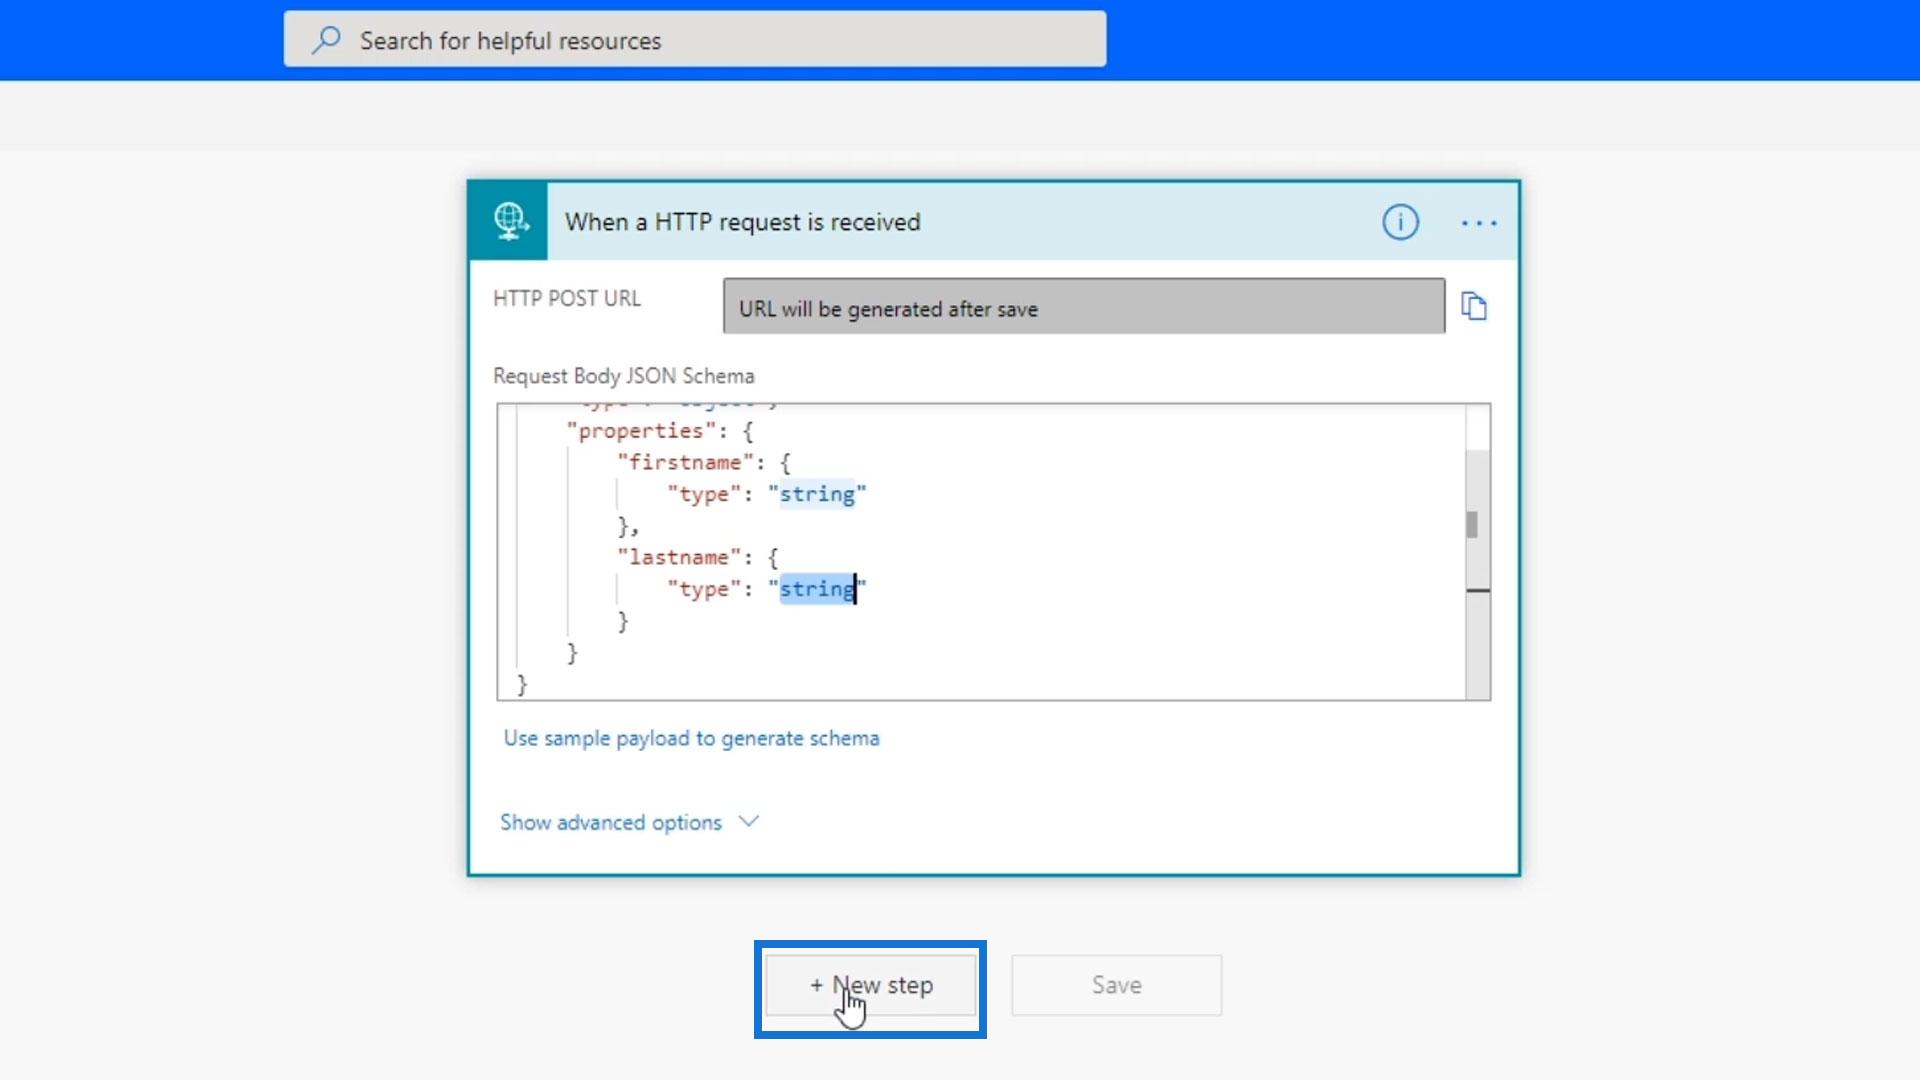Click the 'Request Body JSON Schema' label
This screenshot has height=1080, width=1920.
coord(623,376)
